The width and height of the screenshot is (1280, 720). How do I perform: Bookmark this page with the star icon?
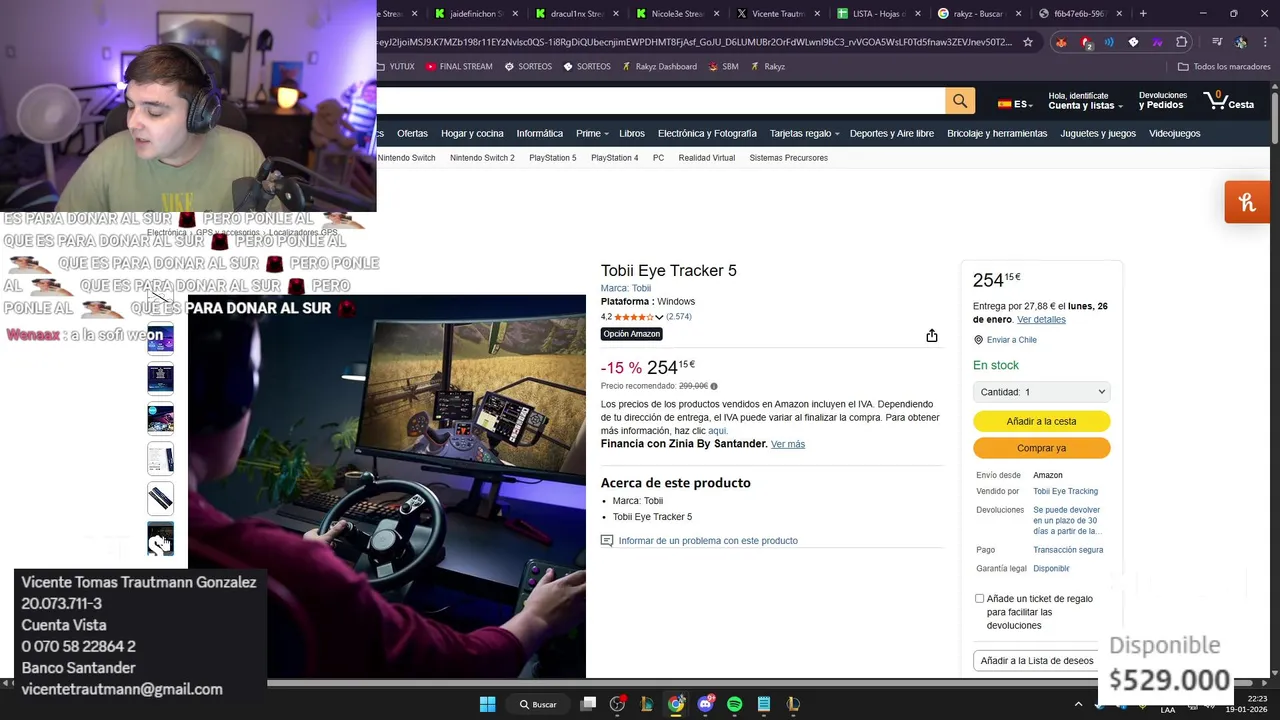(1027, 42)
